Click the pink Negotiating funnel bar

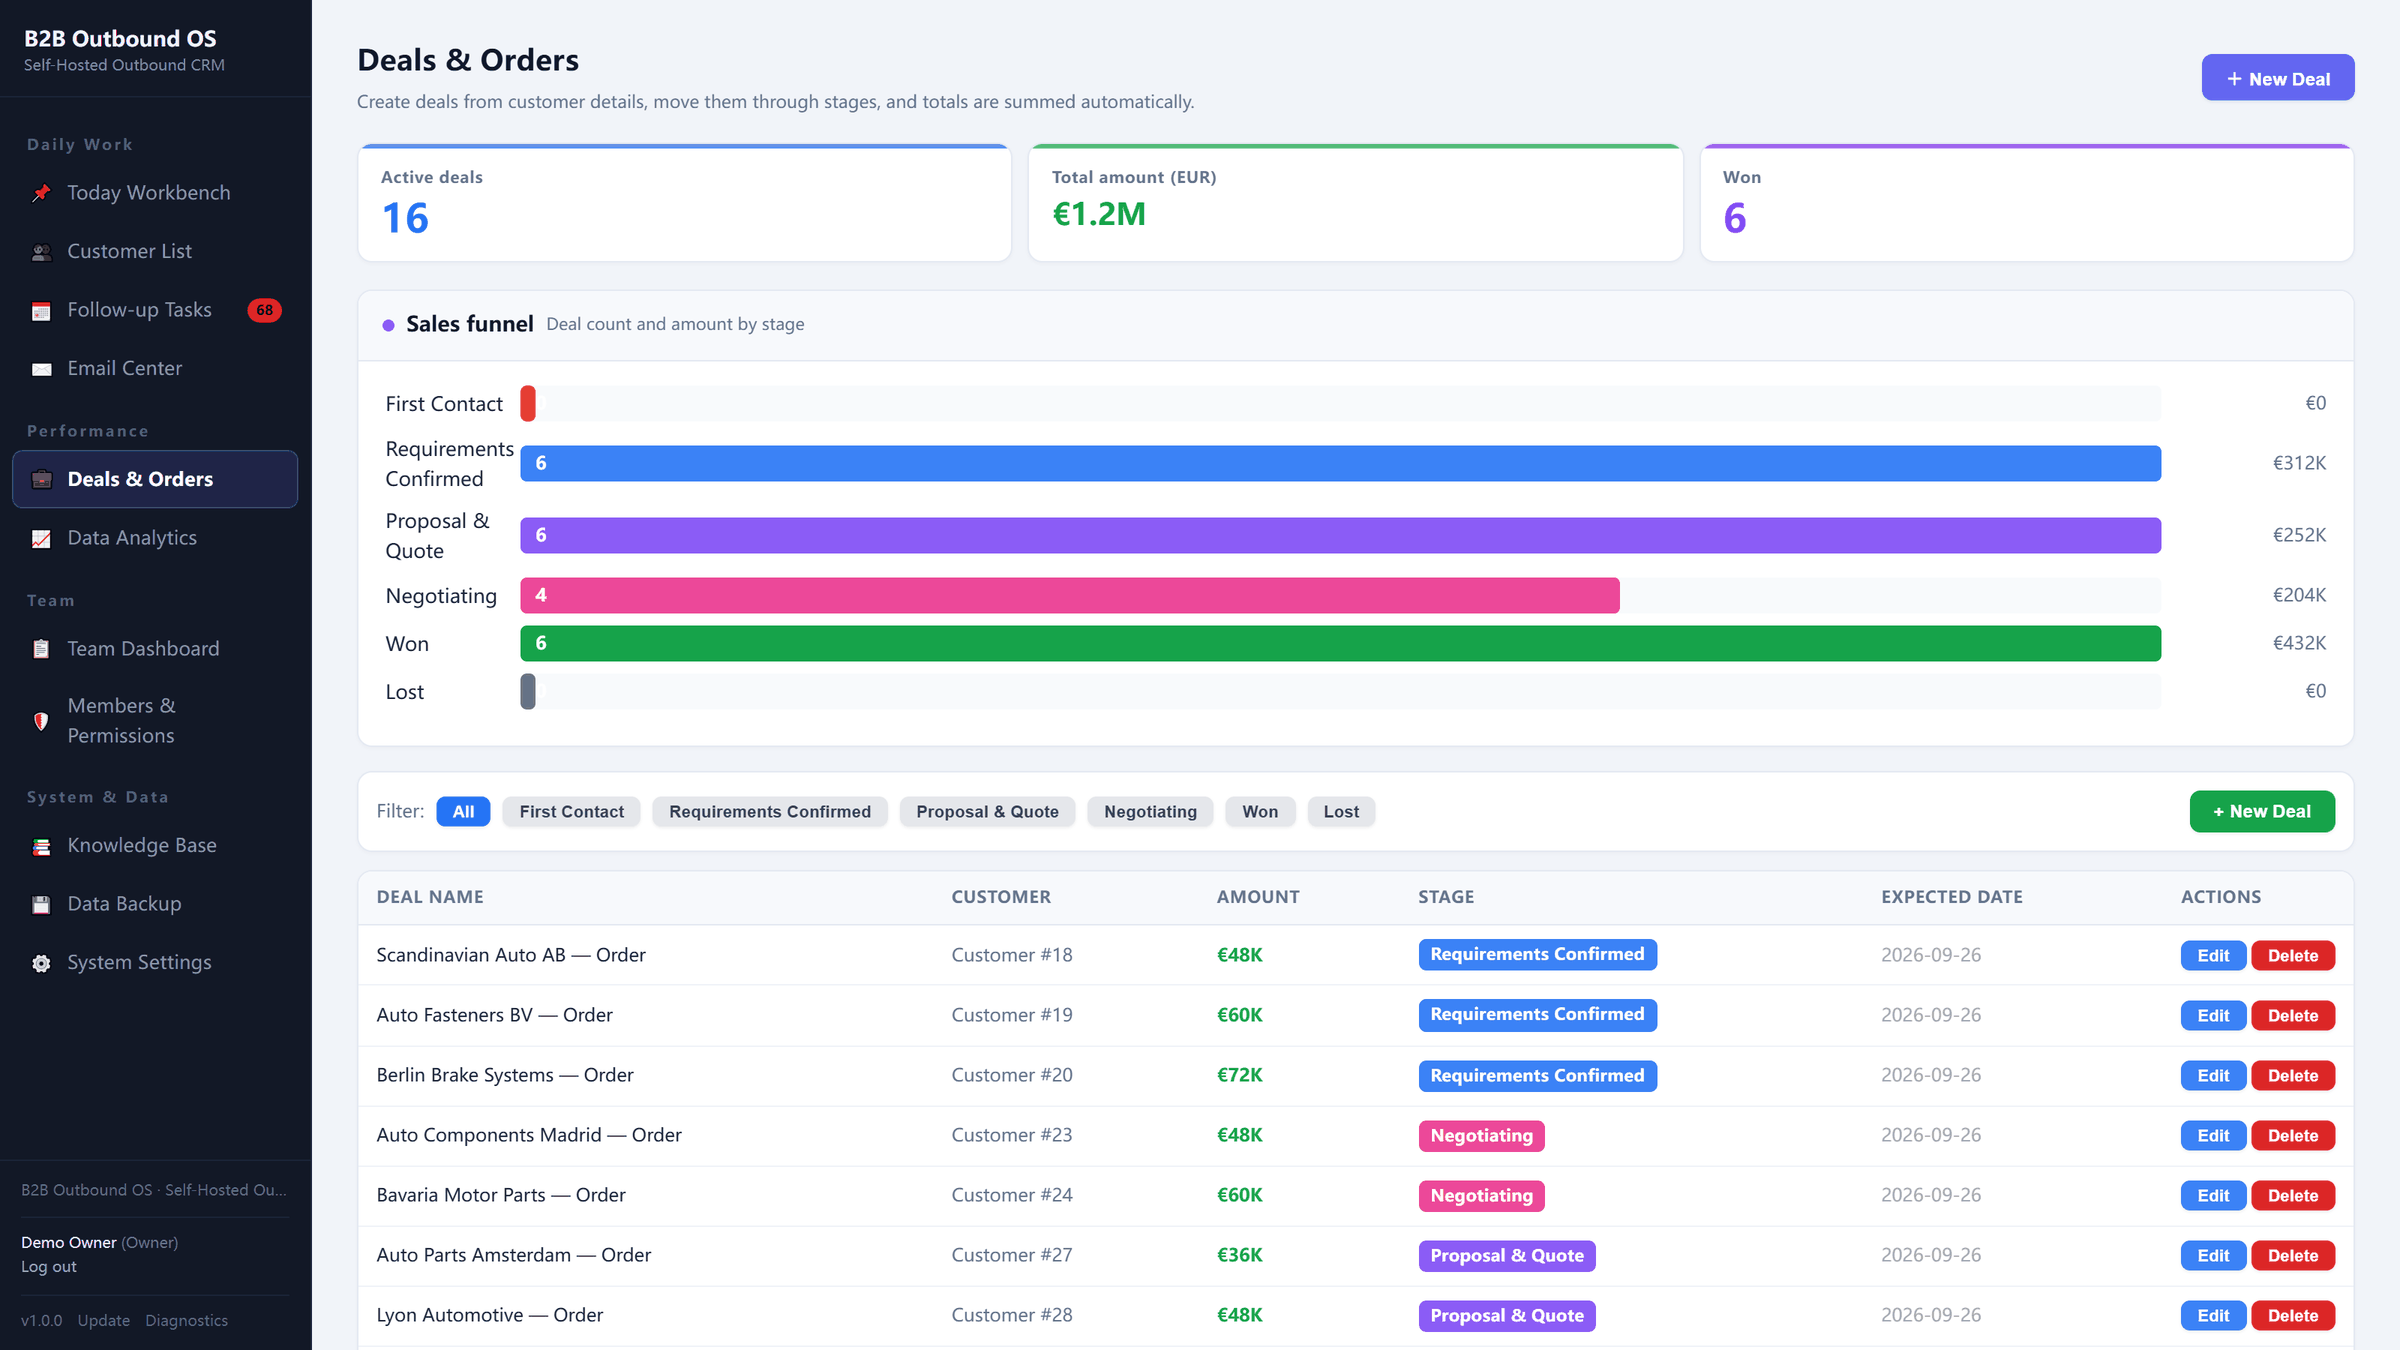1069,595
